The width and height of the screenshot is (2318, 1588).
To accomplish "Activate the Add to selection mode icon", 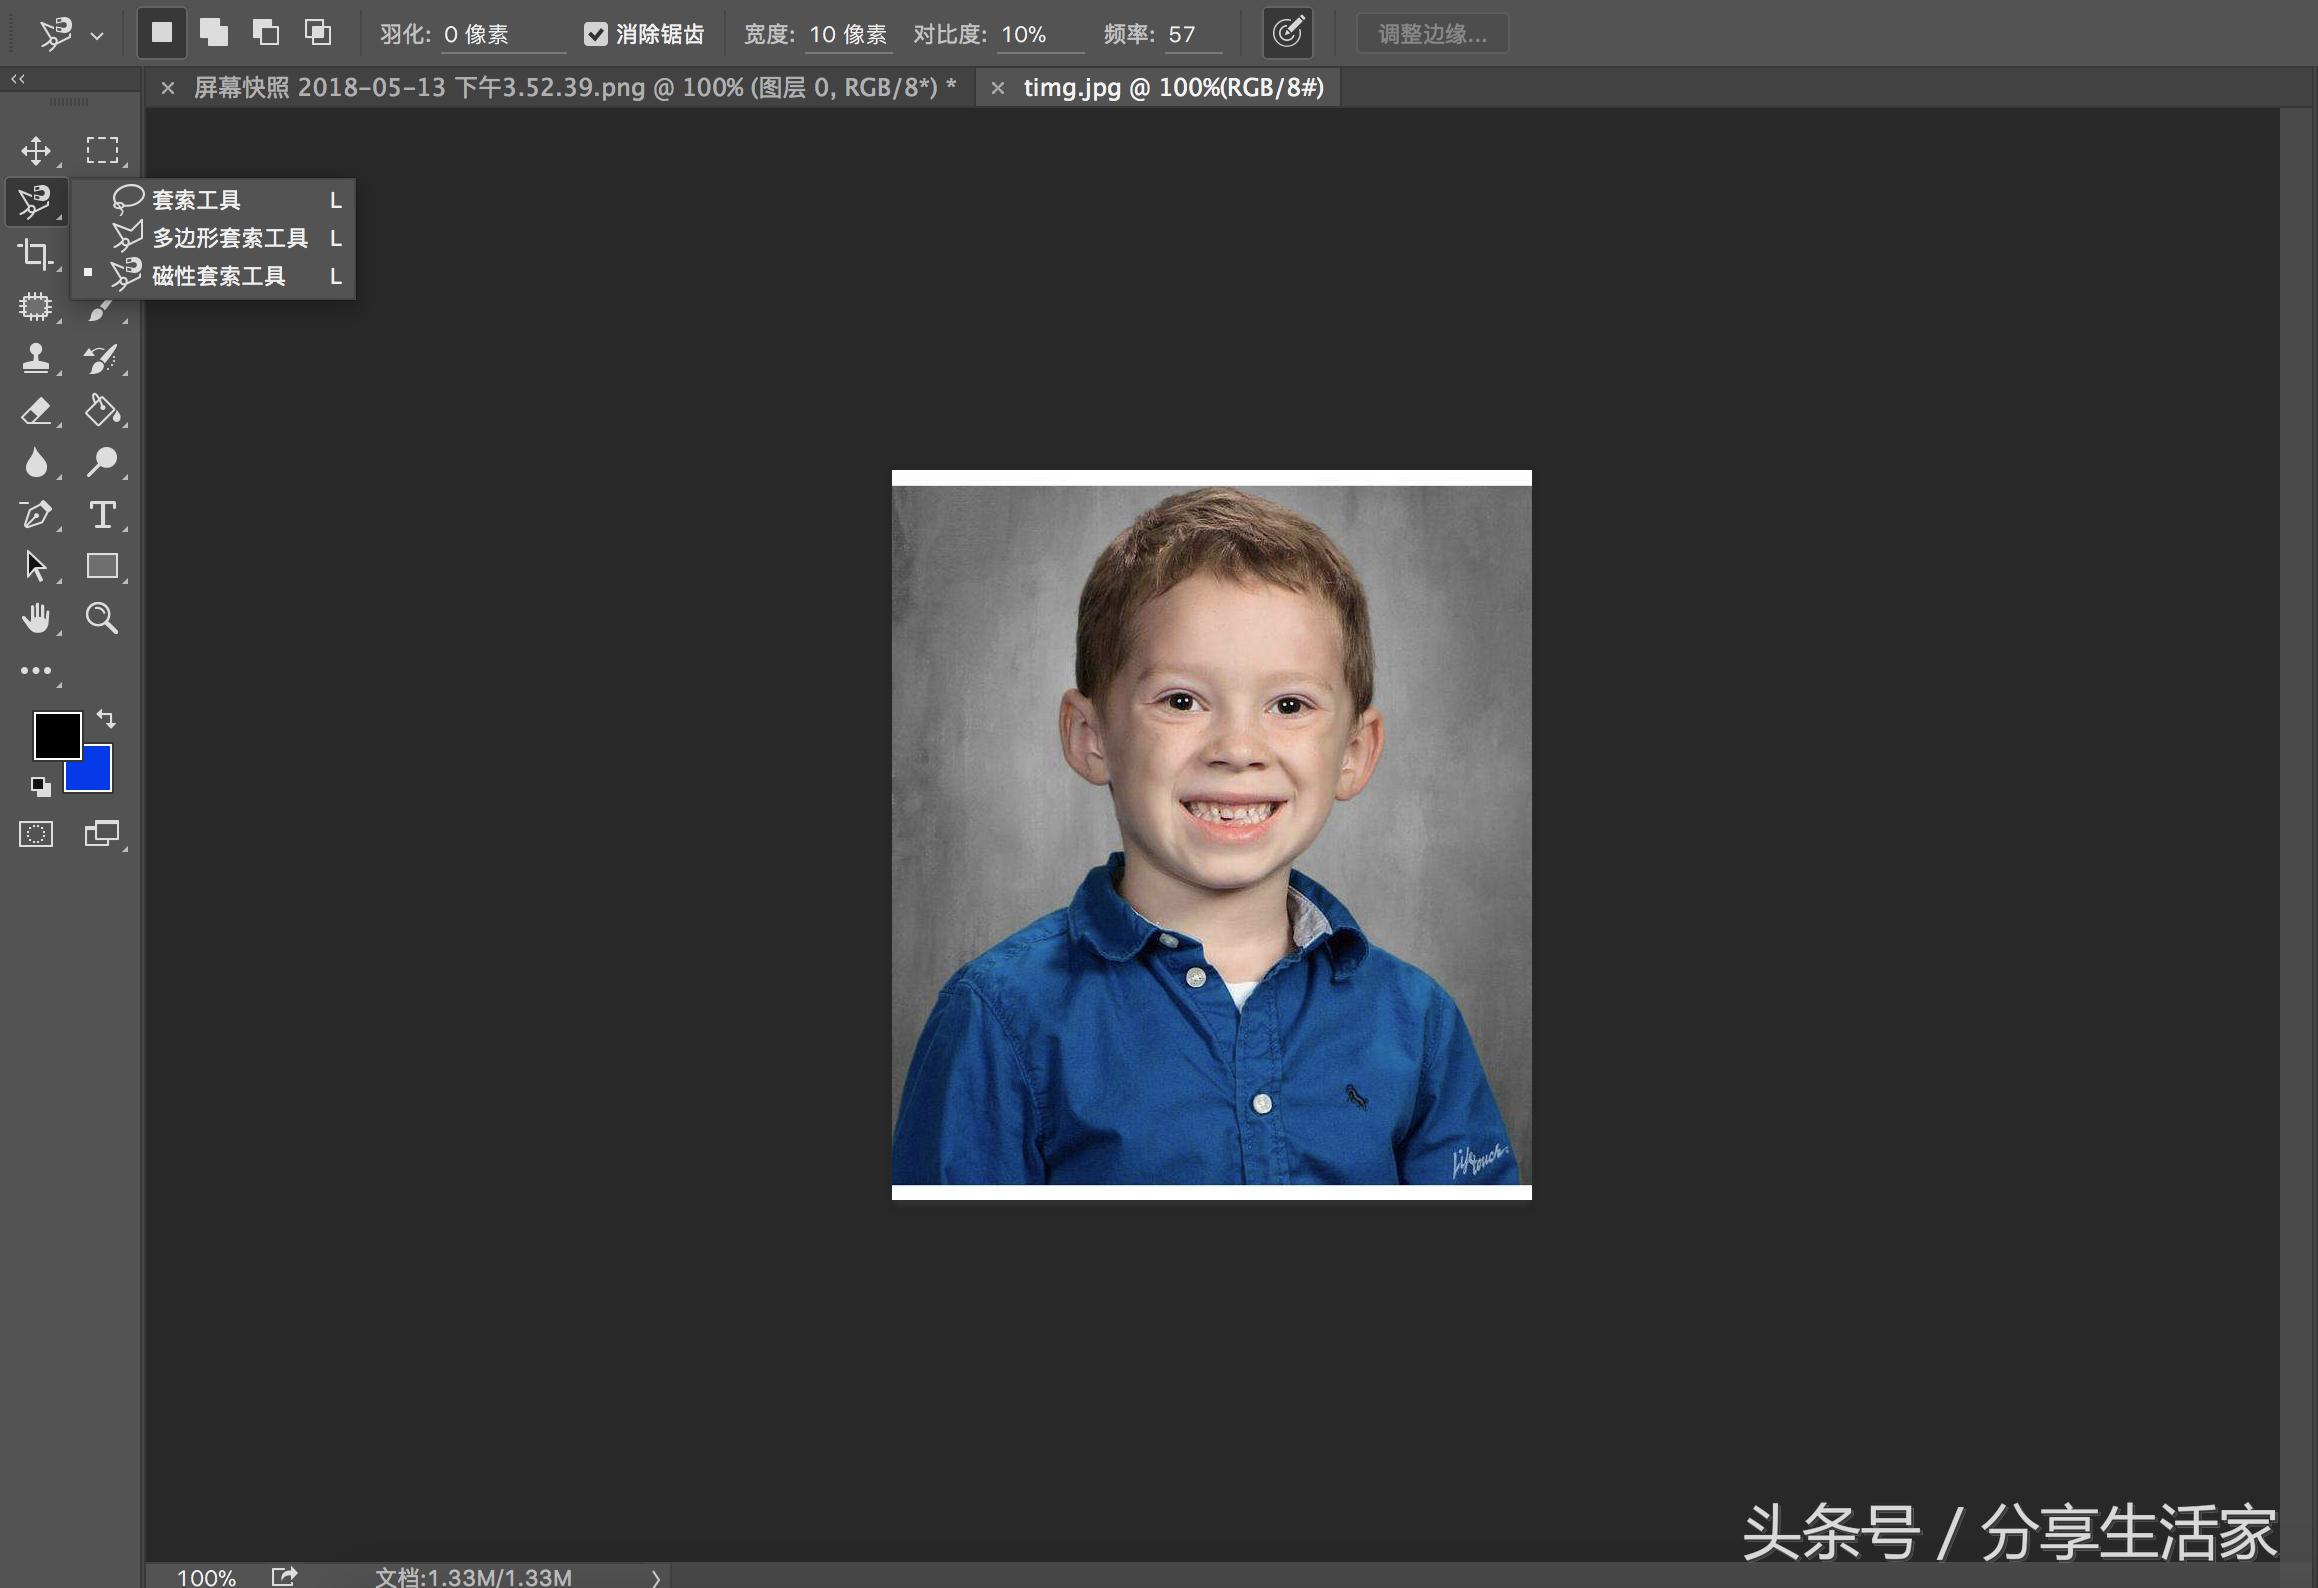I will click(x=214, y=31).
